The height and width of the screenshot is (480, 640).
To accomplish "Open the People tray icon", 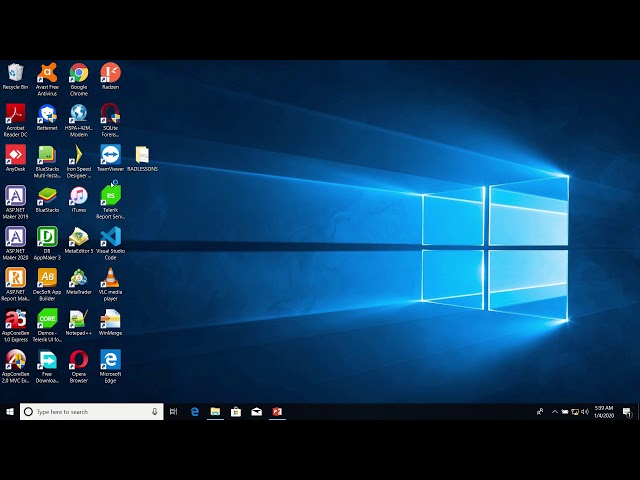I will (x=540, y=411).
